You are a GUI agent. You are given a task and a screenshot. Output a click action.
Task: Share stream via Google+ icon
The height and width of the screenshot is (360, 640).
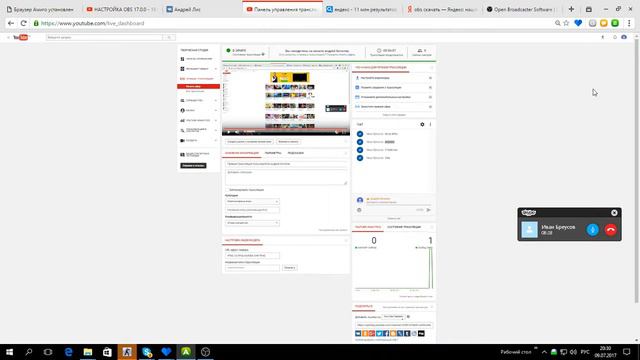tap(372, 333)
